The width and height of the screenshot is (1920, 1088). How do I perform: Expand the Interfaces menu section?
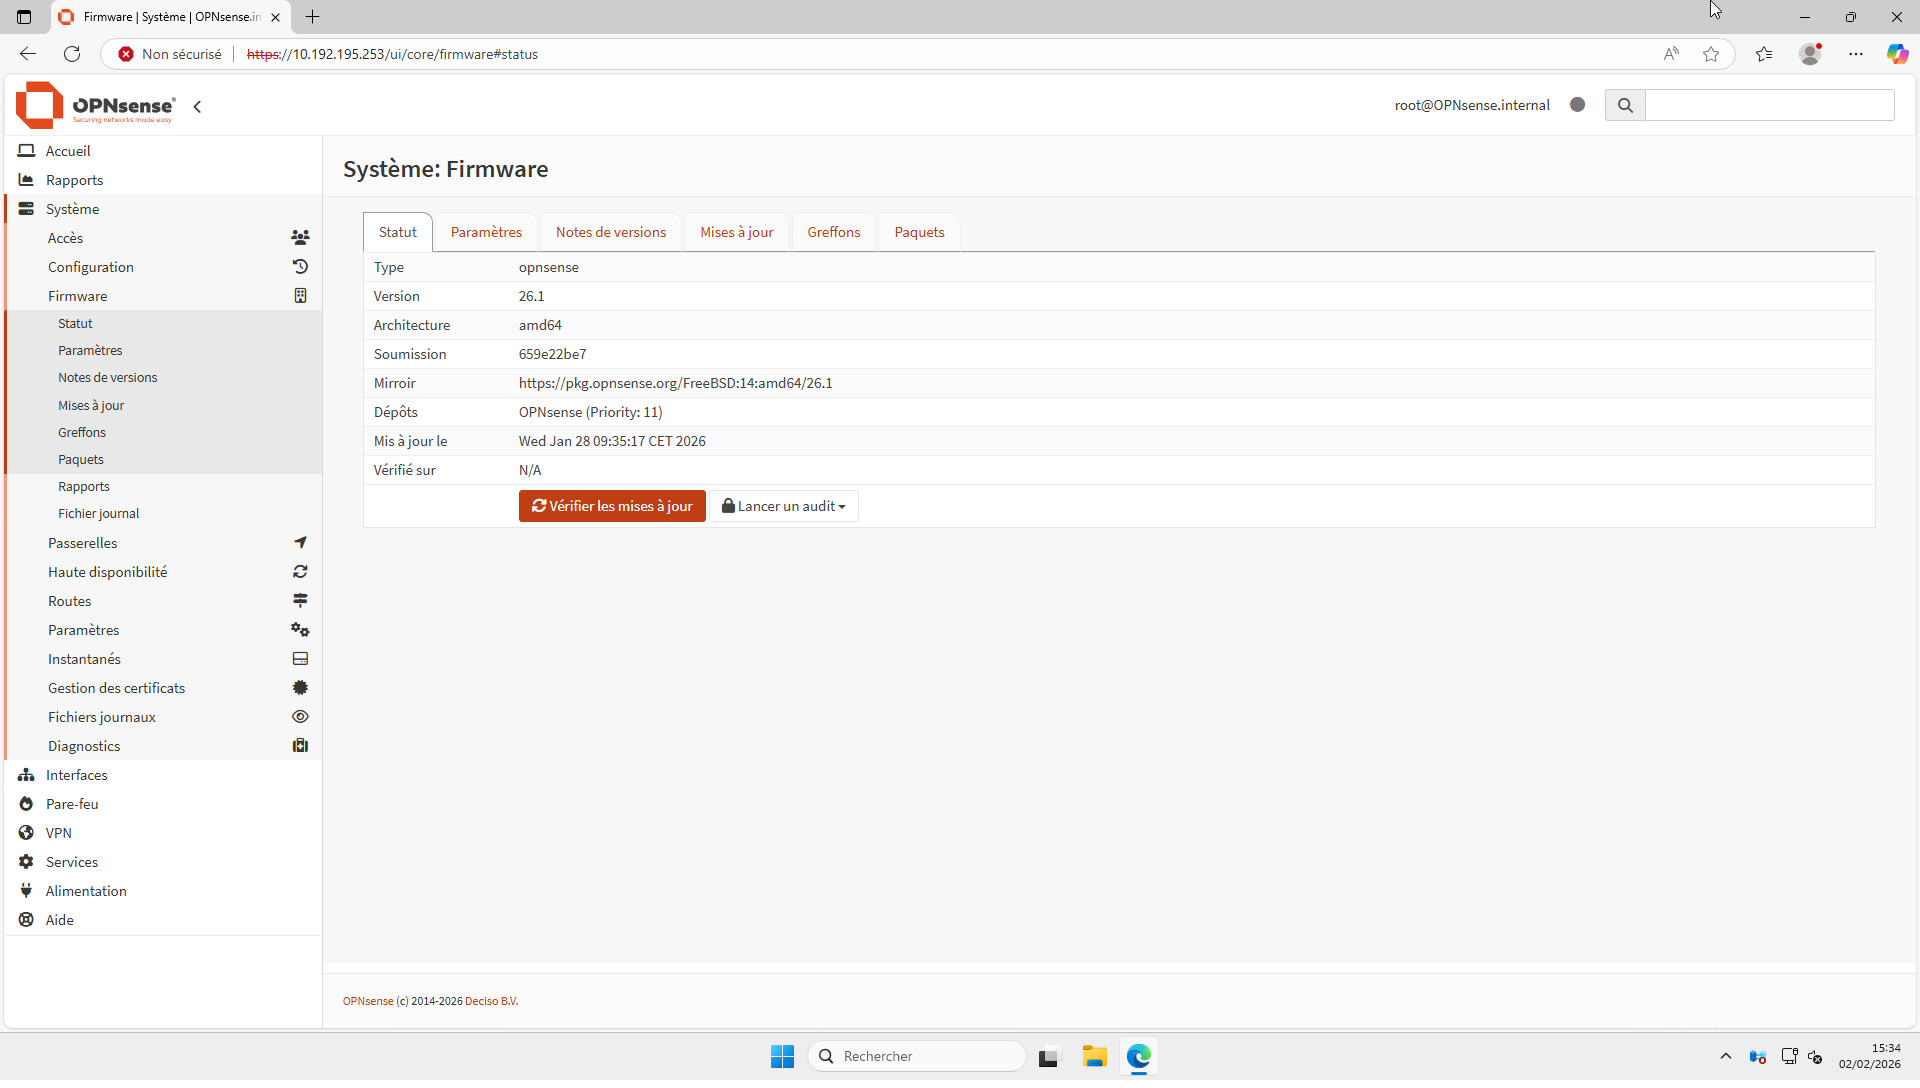[x=77, y=775]
